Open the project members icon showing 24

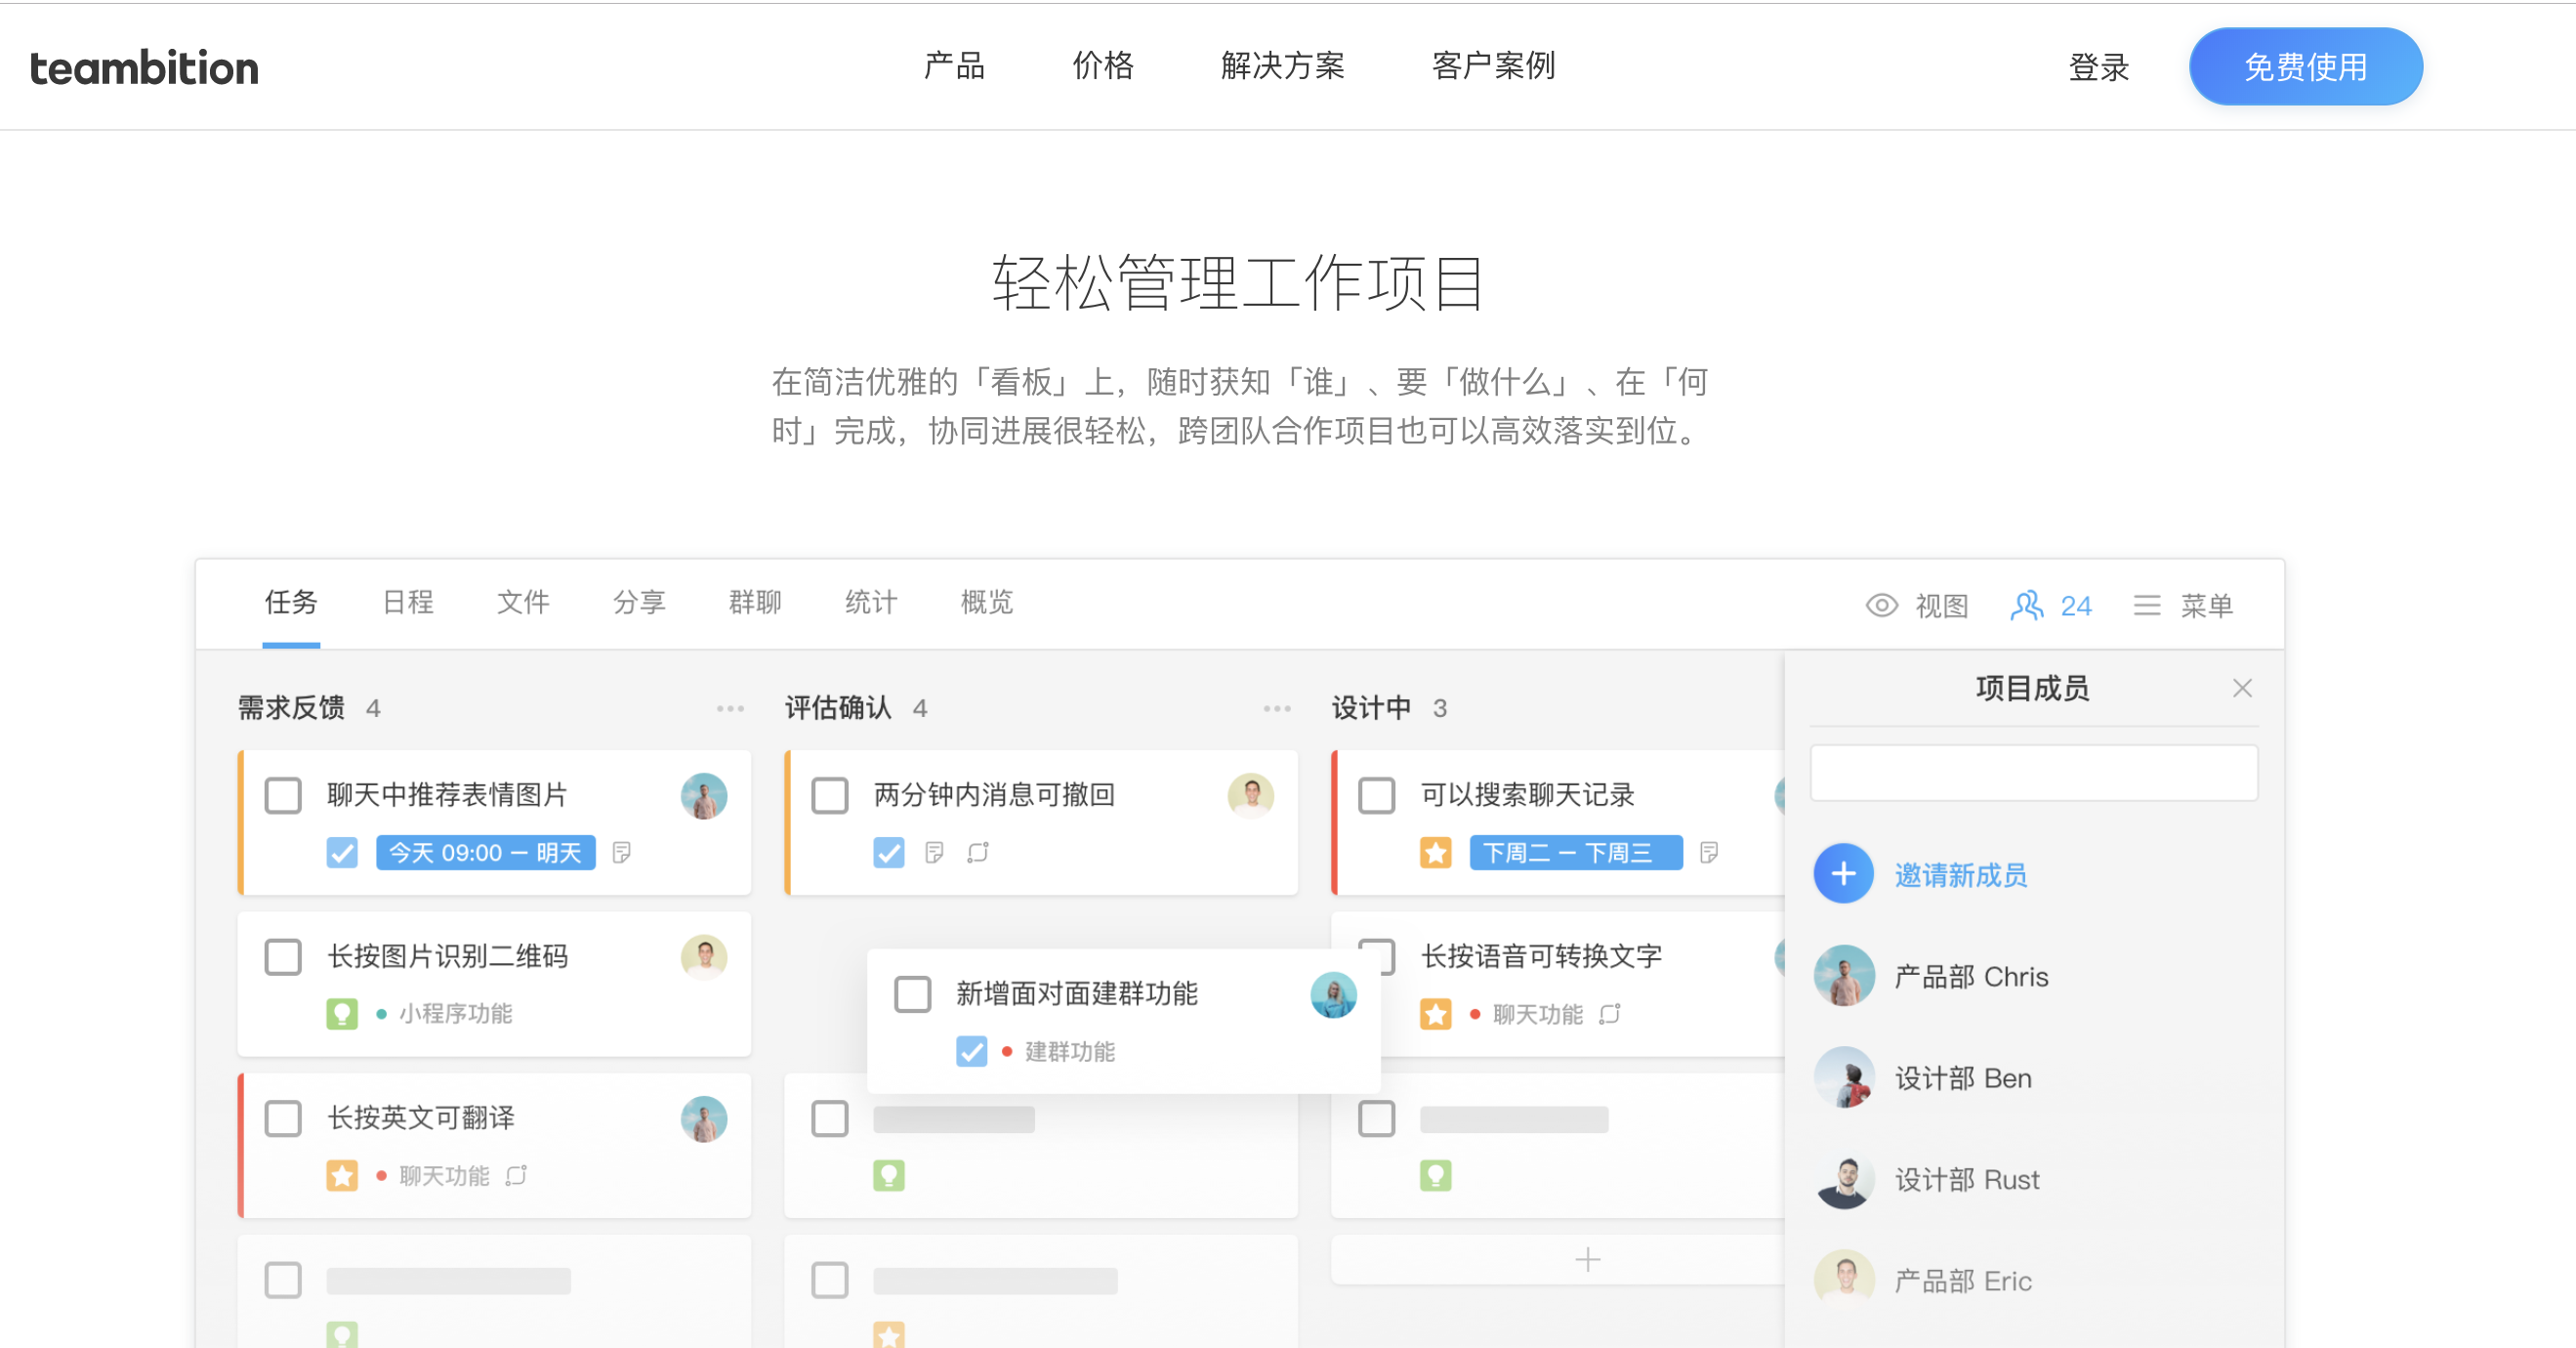pyautogui.click(x=2027, y=605)
